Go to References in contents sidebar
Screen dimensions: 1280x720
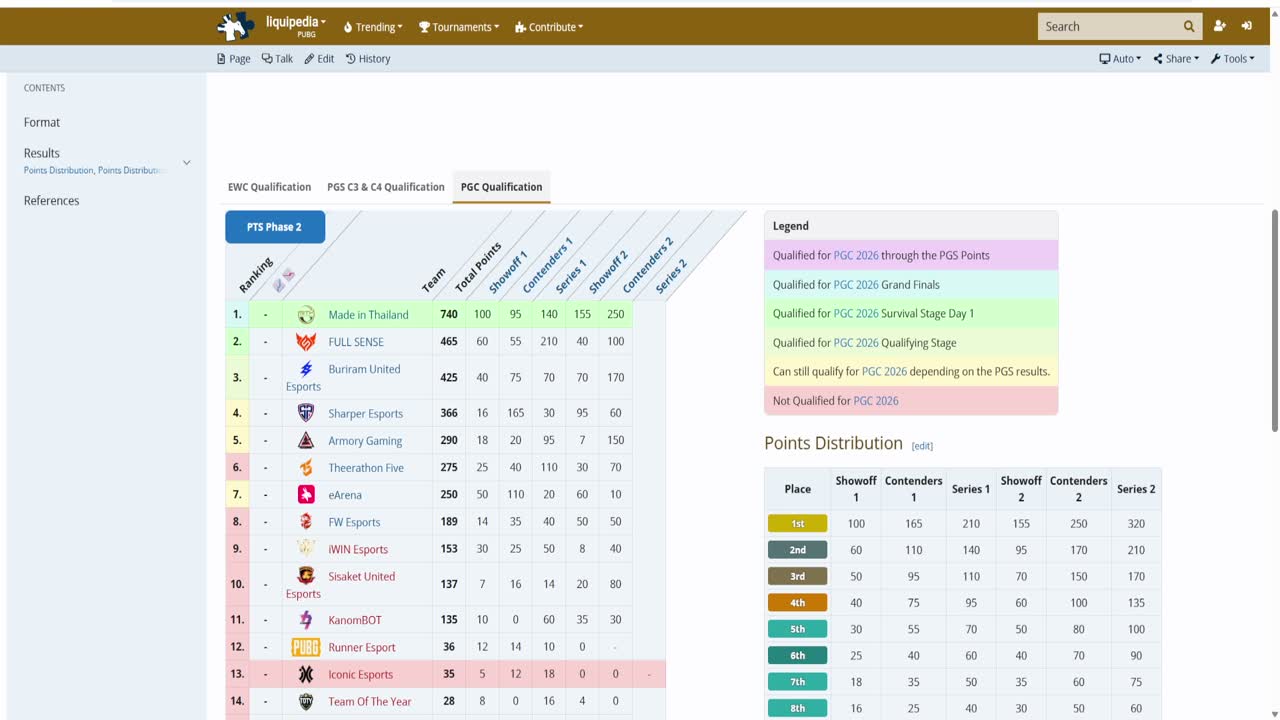(x=51, y=200)
